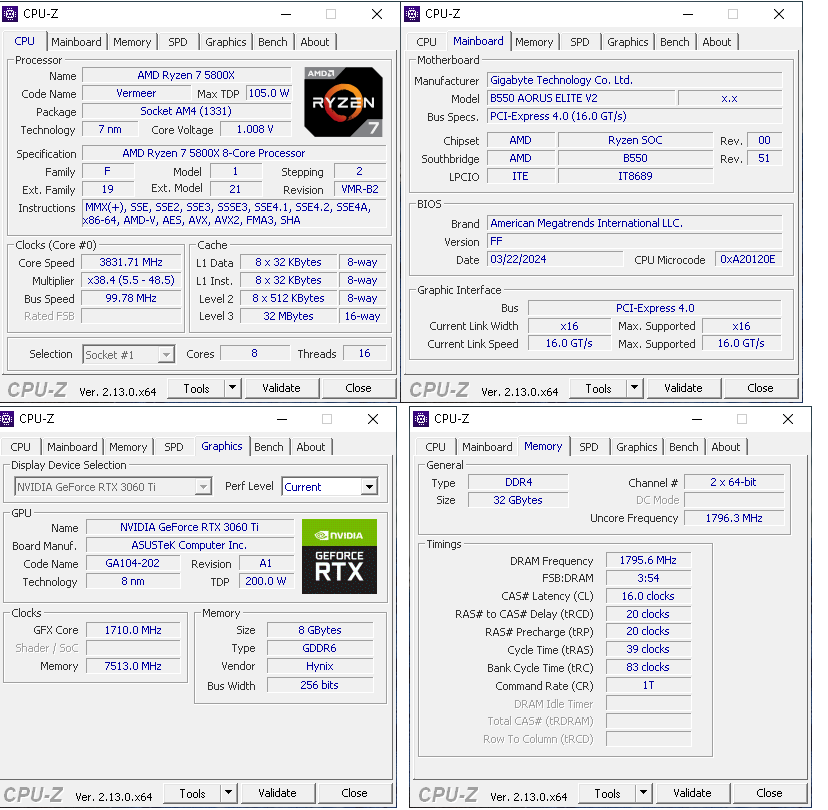This screenshot has height=810, width=828.
Task: Click Tools button in the DDR4 Memory window
Action: click(x=607, y=793)
